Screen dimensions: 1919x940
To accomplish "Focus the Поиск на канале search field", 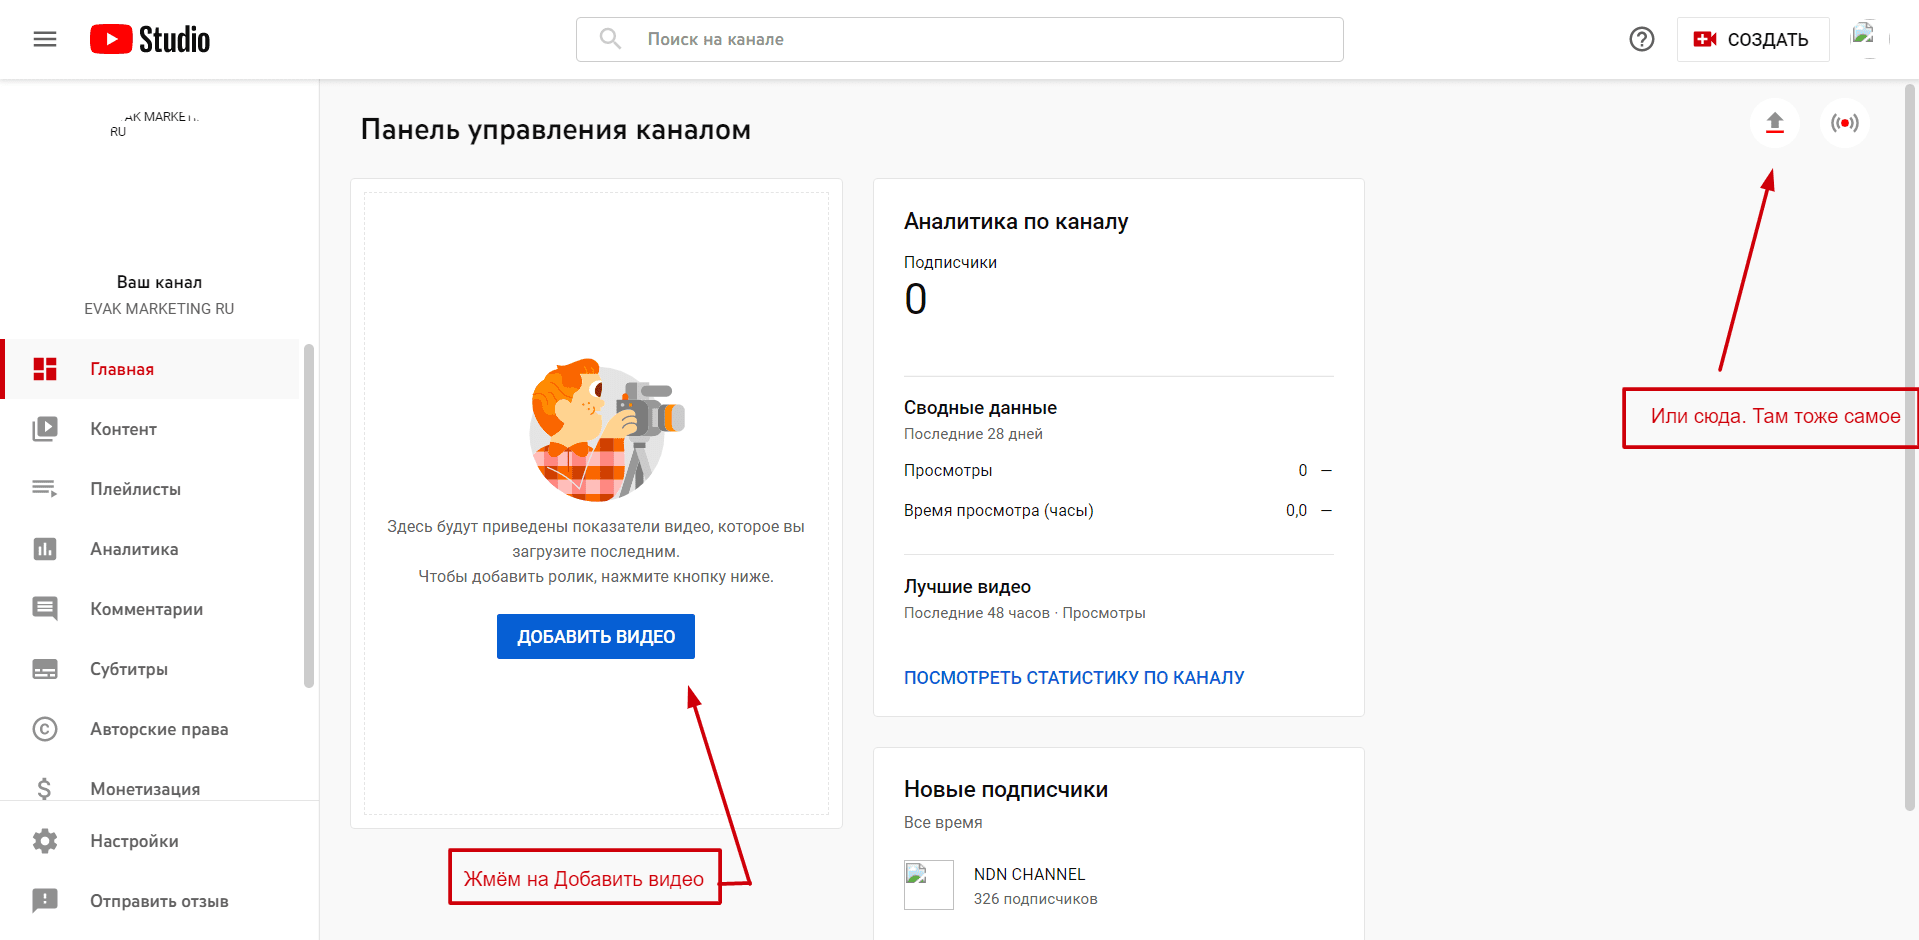I will (960, 39).
